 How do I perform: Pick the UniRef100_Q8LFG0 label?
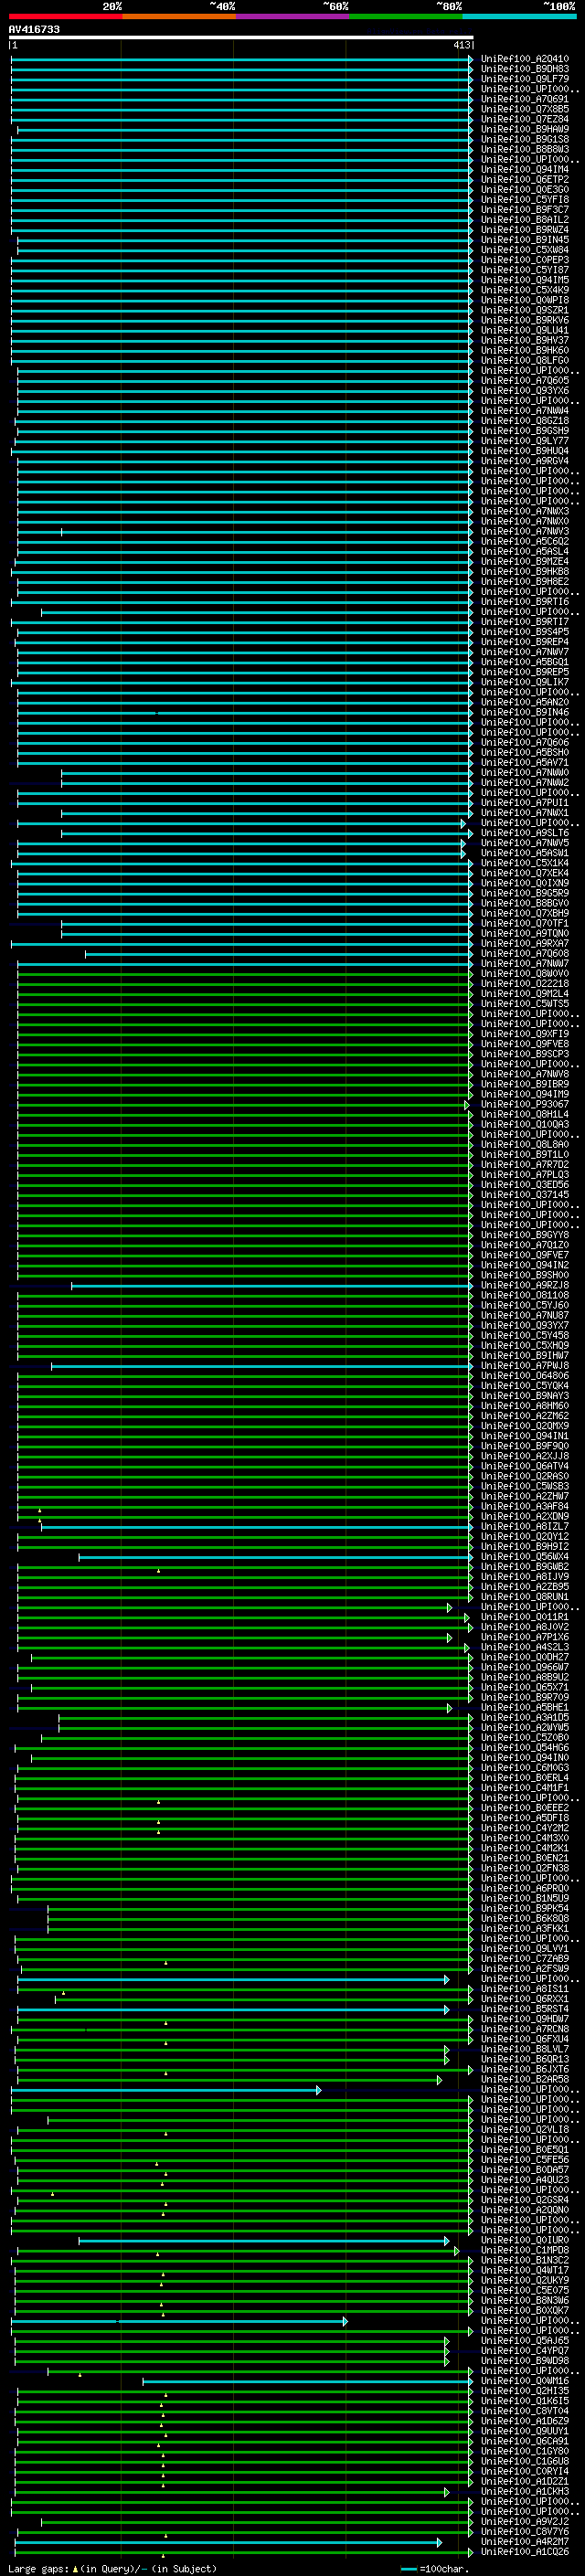(525, 360)
